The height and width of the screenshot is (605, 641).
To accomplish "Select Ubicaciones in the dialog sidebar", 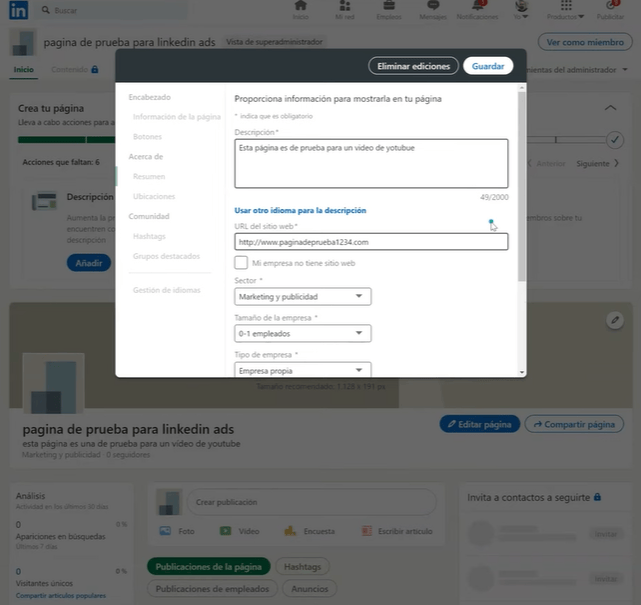I will coord(154,197).
